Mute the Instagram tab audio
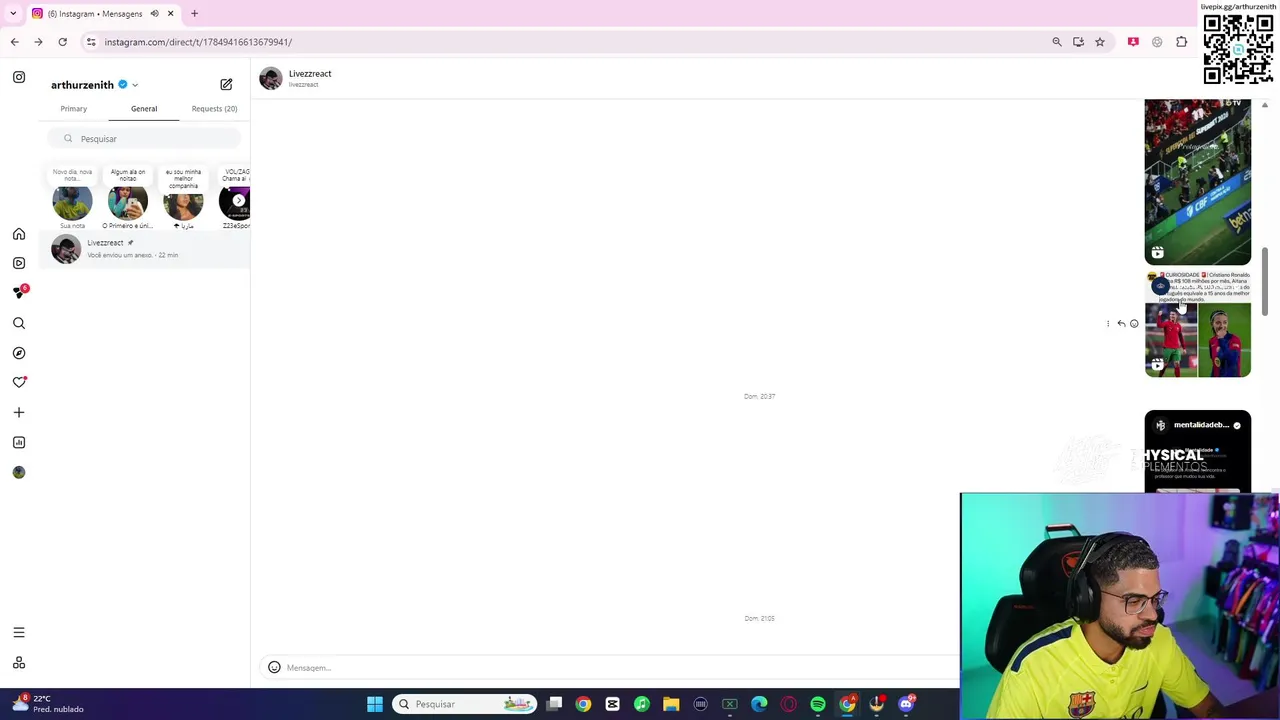The height and width of the screenshot is (720, 1280). click(154, 14)
